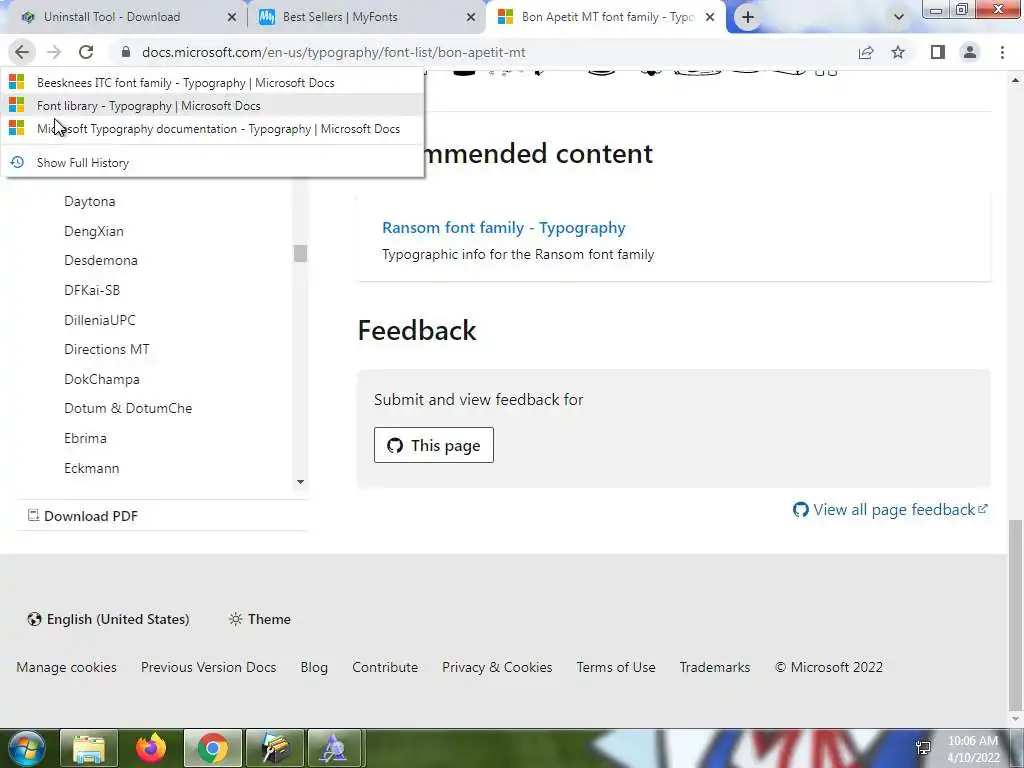Image resolution: width=1024 pixels, height=768 pixels.
Task: Choose Microsoft Typography documentation history entry
Action: tap(213, 129)
